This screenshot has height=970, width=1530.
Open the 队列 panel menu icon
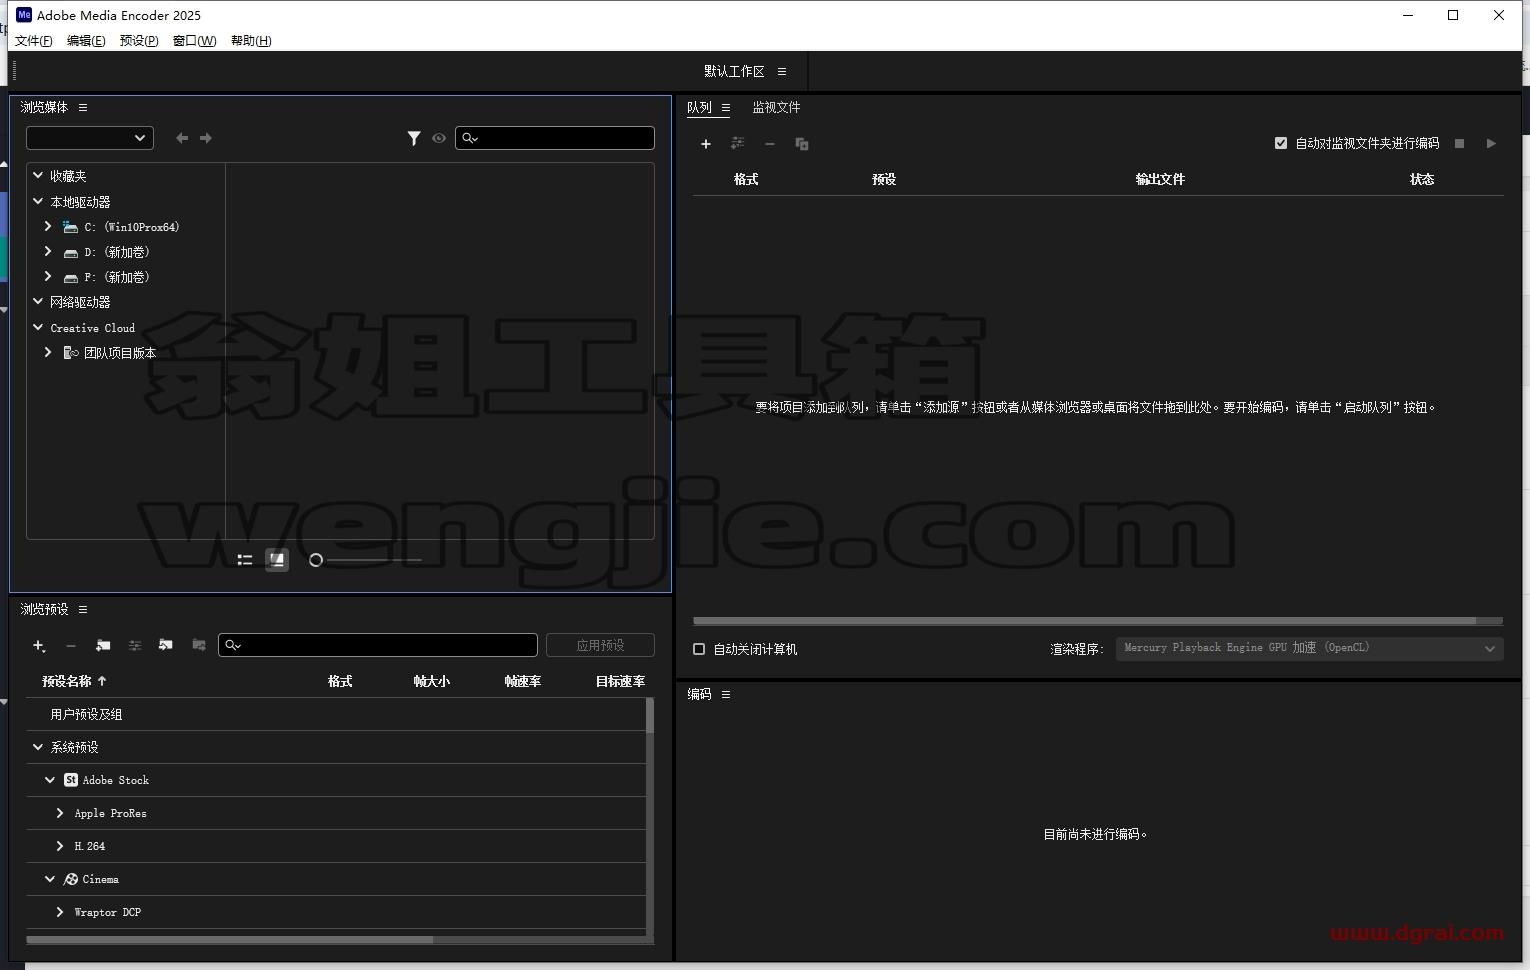[726, 108]
